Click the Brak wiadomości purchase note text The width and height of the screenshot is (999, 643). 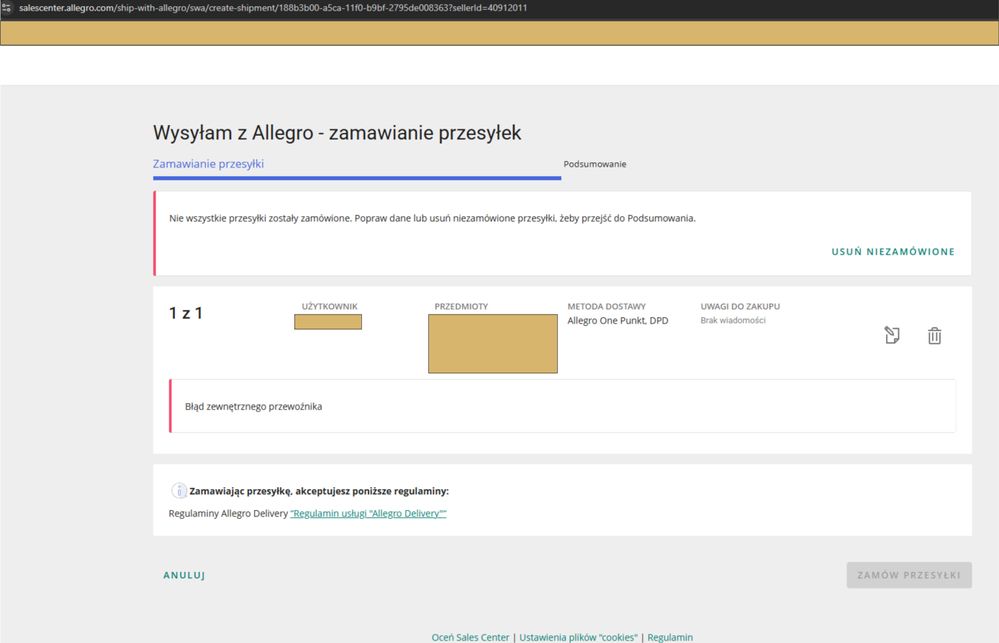(x=733, y=321)
